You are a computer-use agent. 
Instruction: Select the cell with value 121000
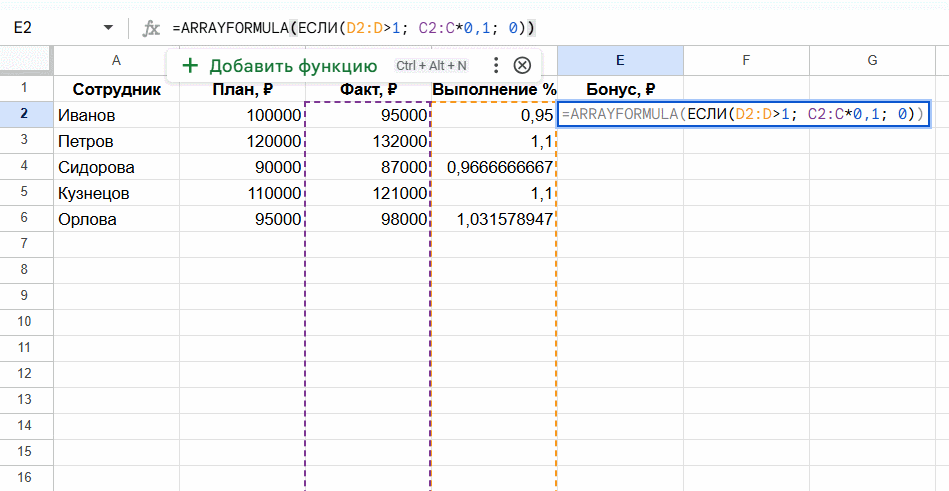tap(368, 193)
